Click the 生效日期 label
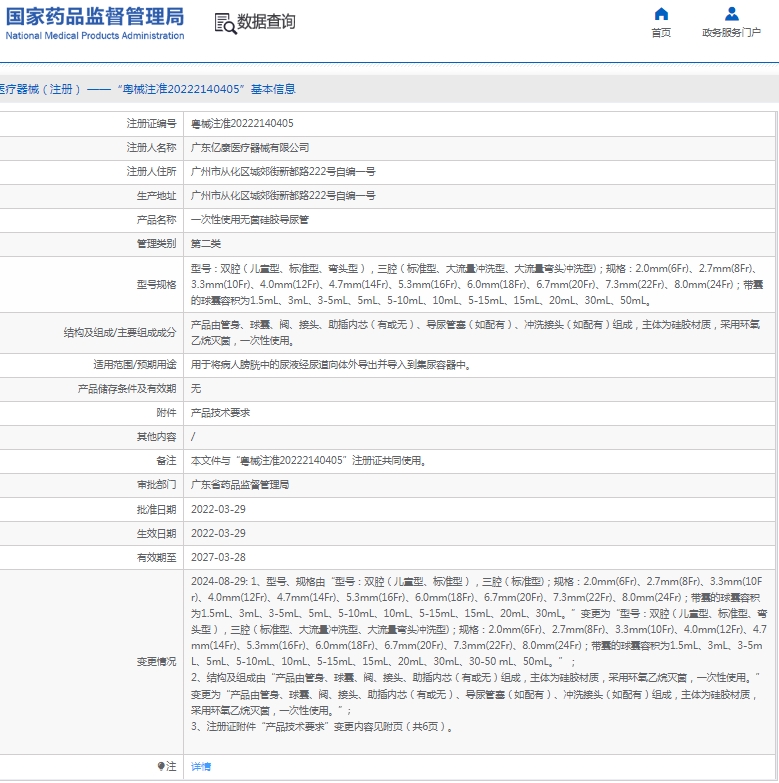This screenshot has height=783, width=779. click(x=156, y=533)
